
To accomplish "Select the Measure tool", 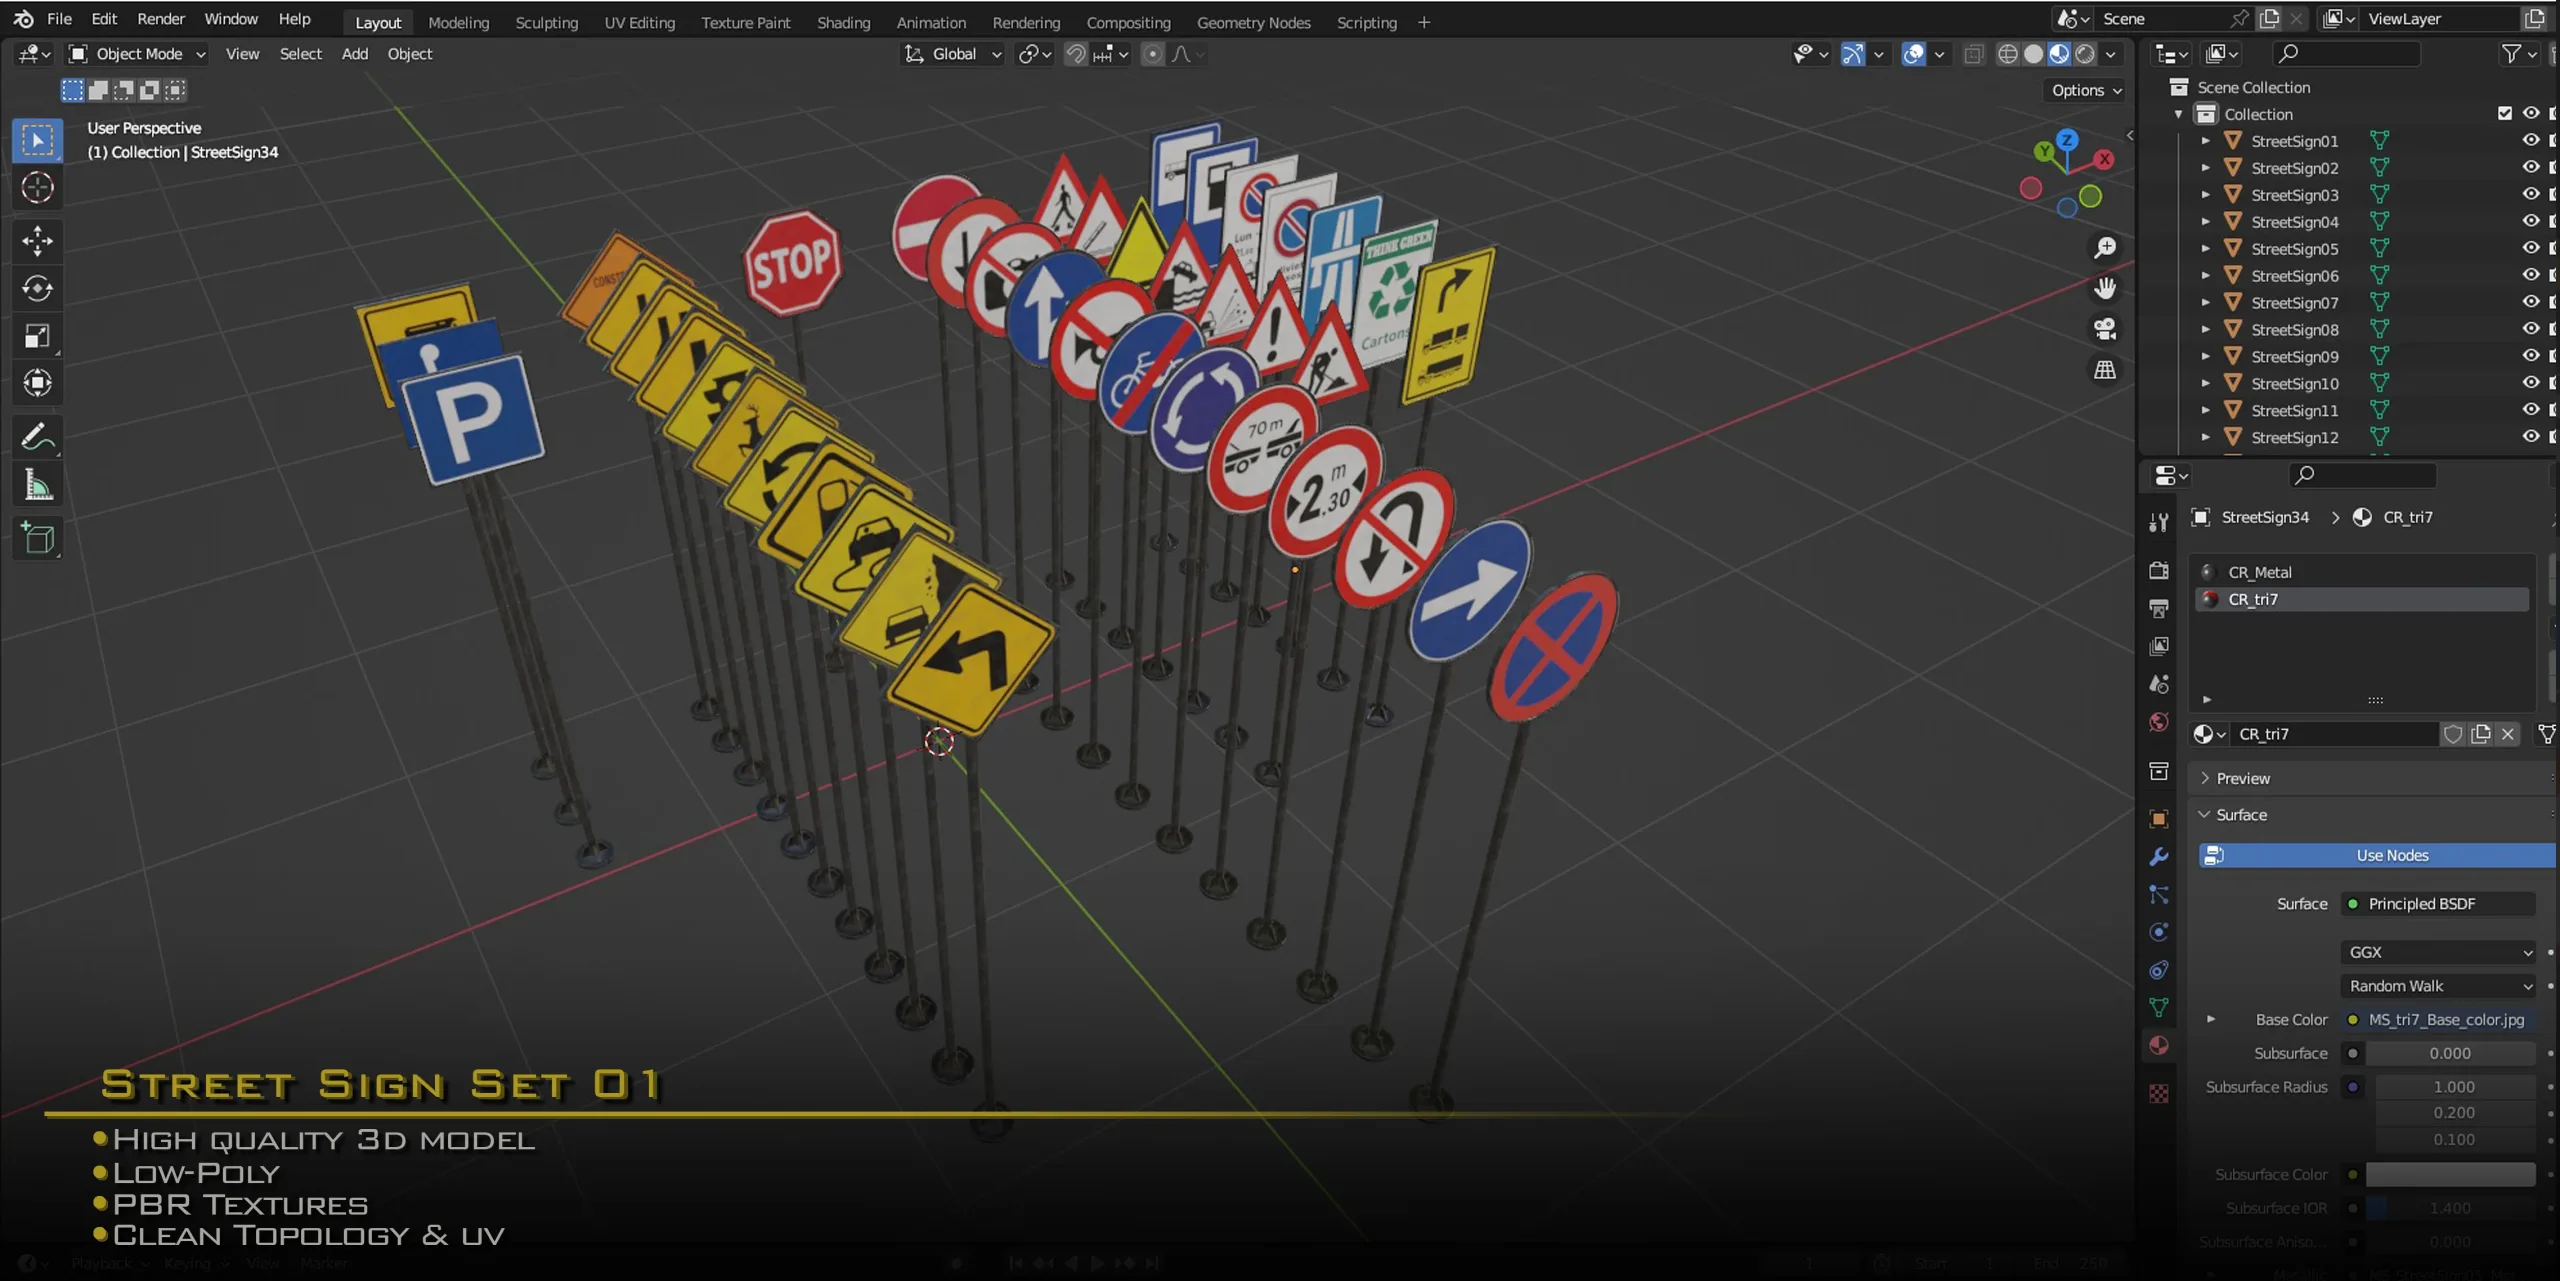I will pyautogui.click(x=37, y=486).
